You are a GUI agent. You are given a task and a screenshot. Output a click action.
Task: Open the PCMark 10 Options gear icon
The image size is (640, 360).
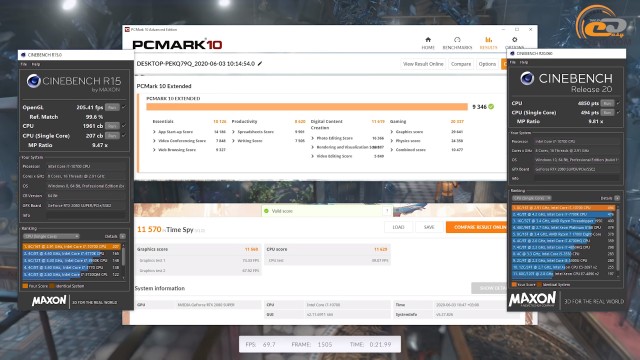point(514,40)
